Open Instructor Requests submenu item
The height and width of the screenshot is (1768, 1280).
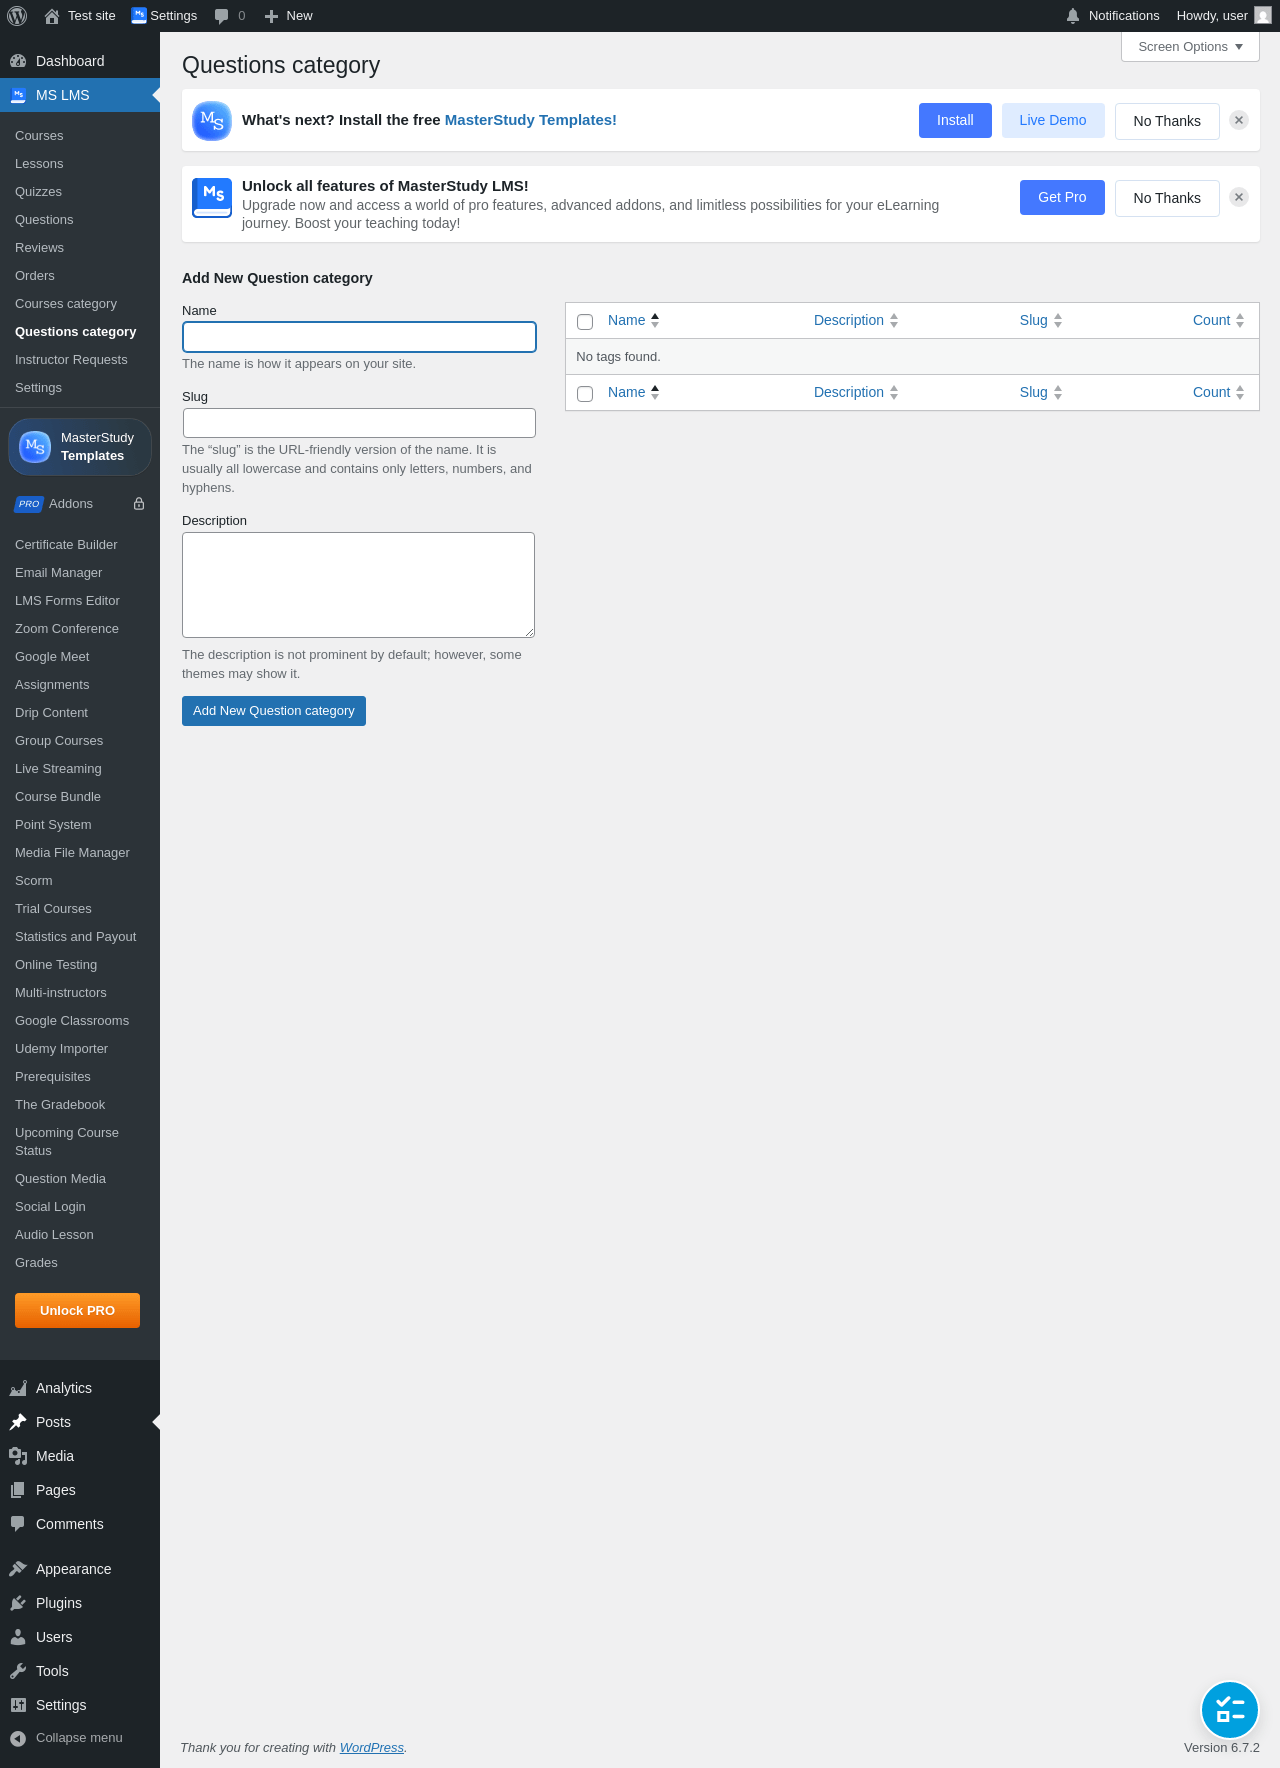coord(71,360)
